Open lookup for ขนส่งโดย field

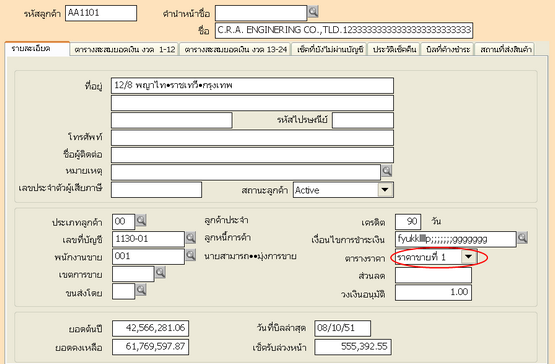[x=141, y=290]
